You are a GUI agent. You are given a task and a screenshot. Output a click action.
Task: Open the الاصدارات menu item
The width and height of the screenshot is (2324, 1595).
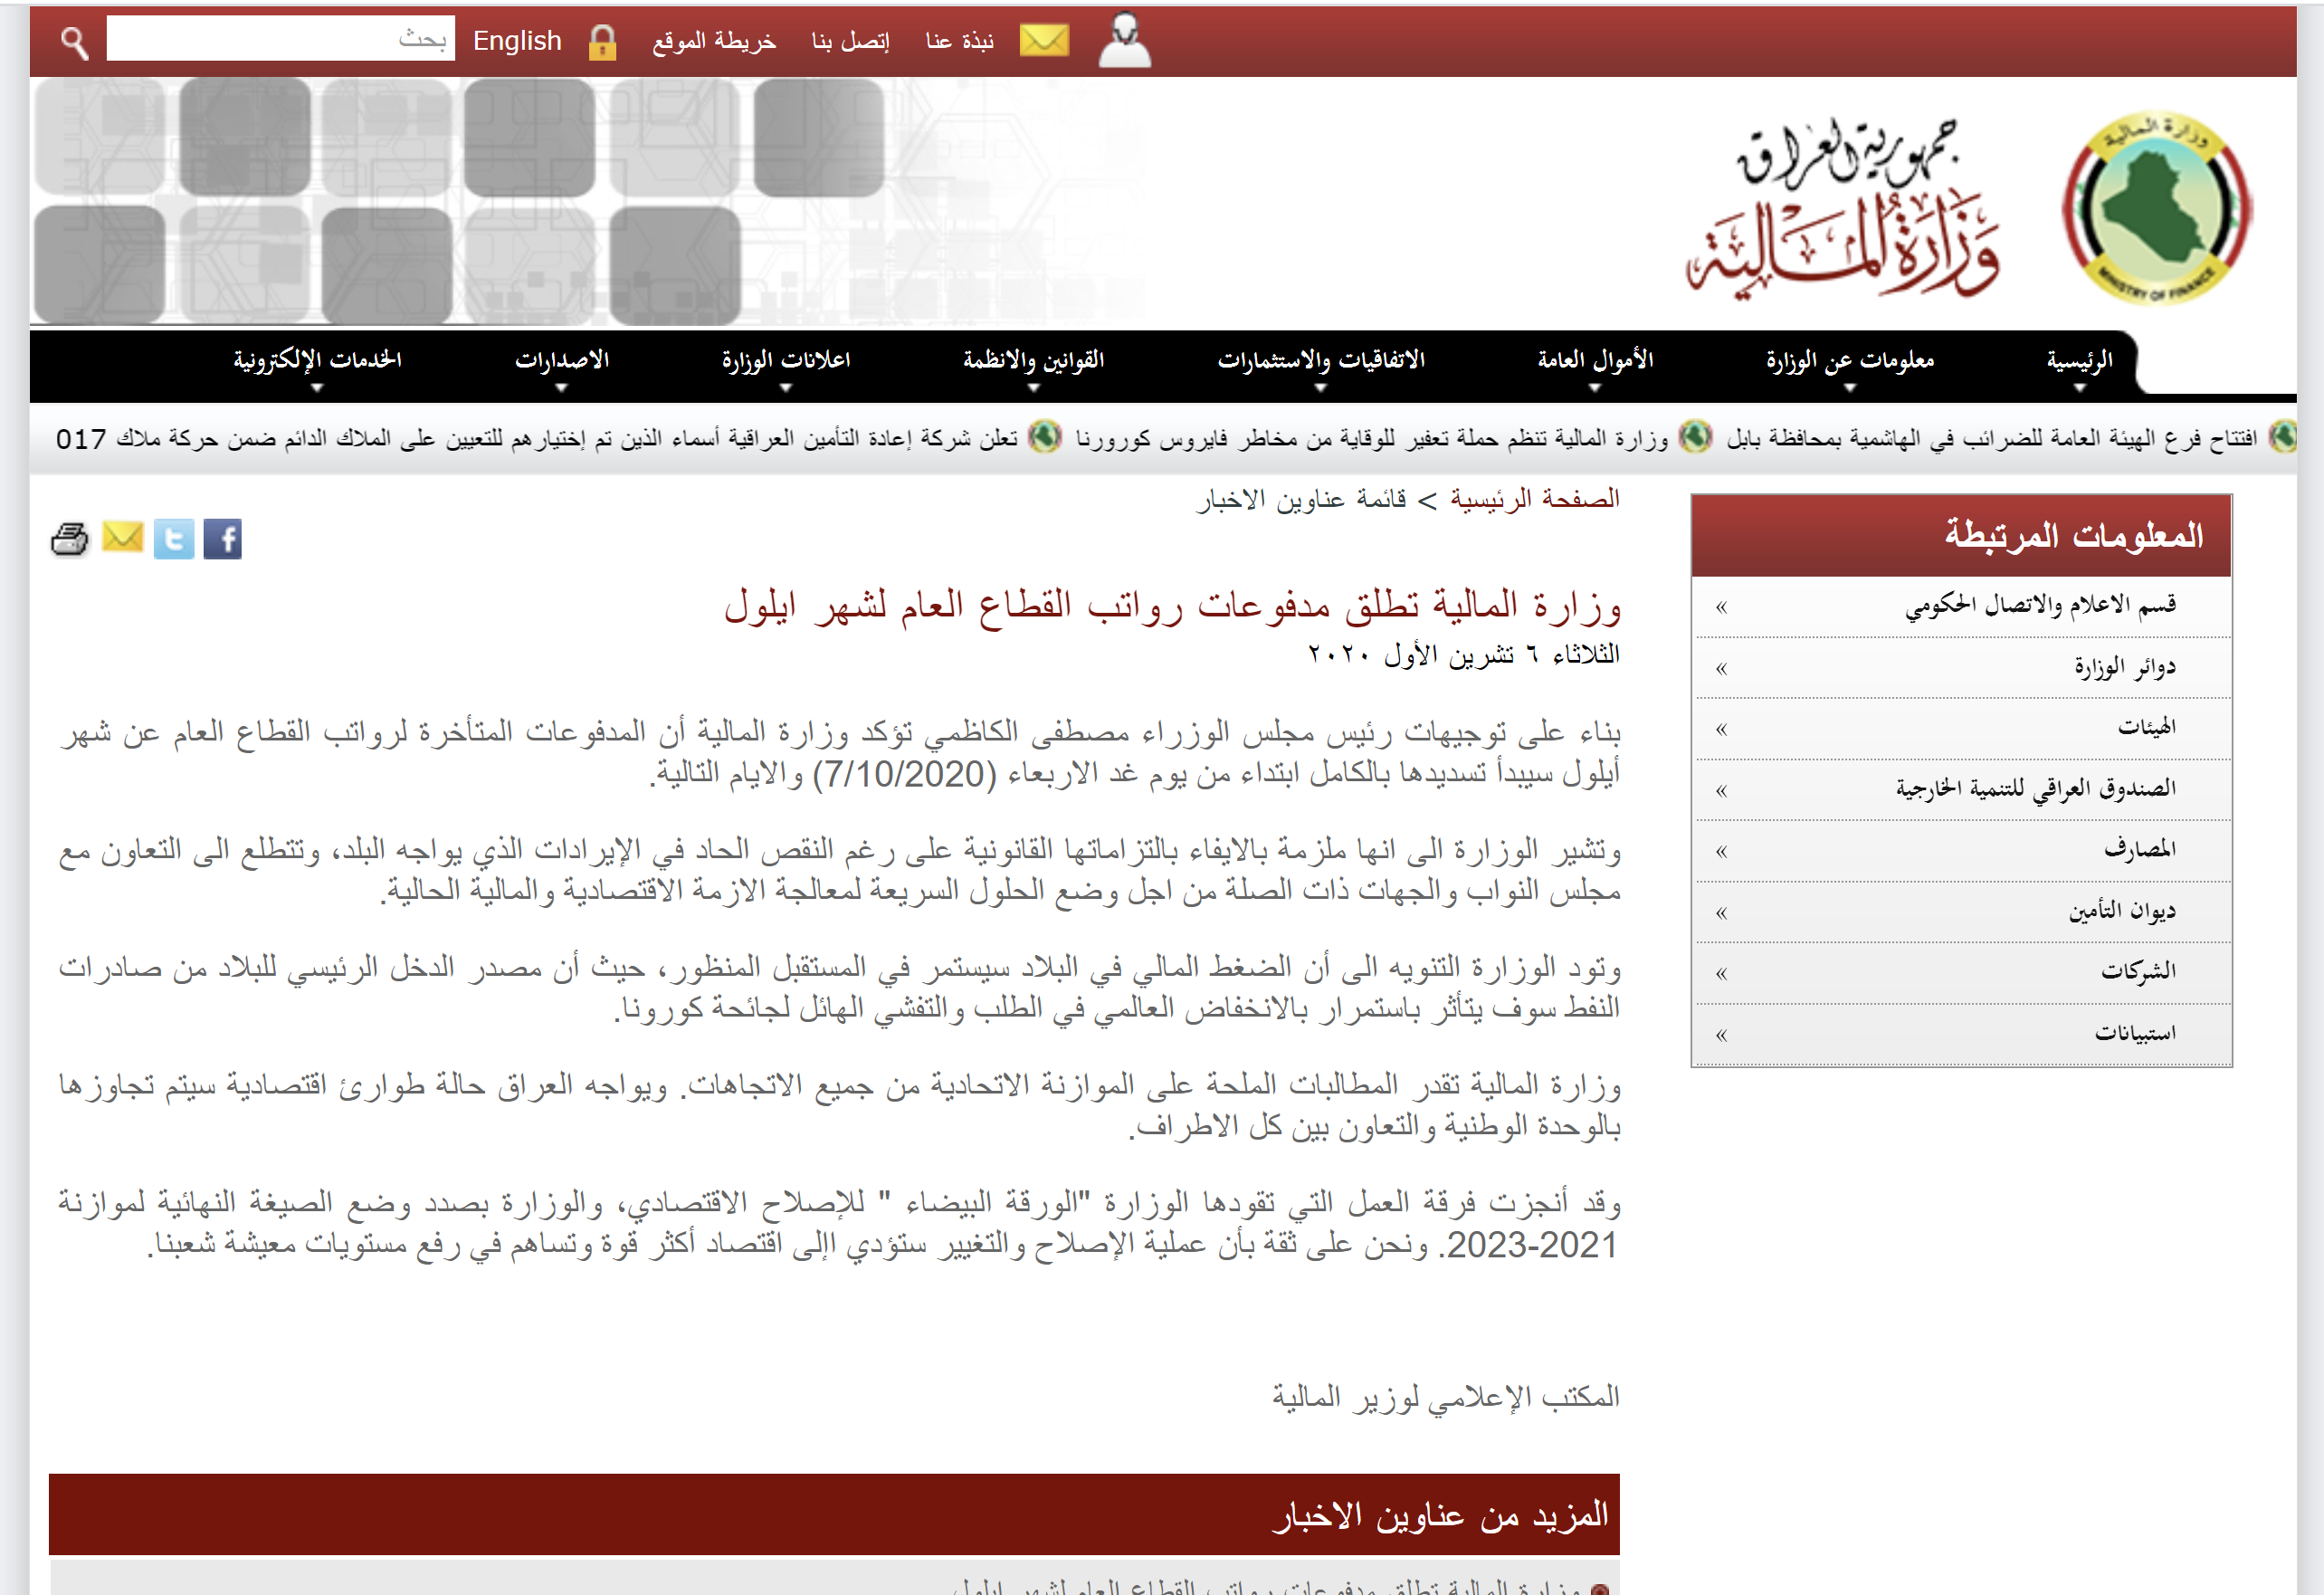561,361
